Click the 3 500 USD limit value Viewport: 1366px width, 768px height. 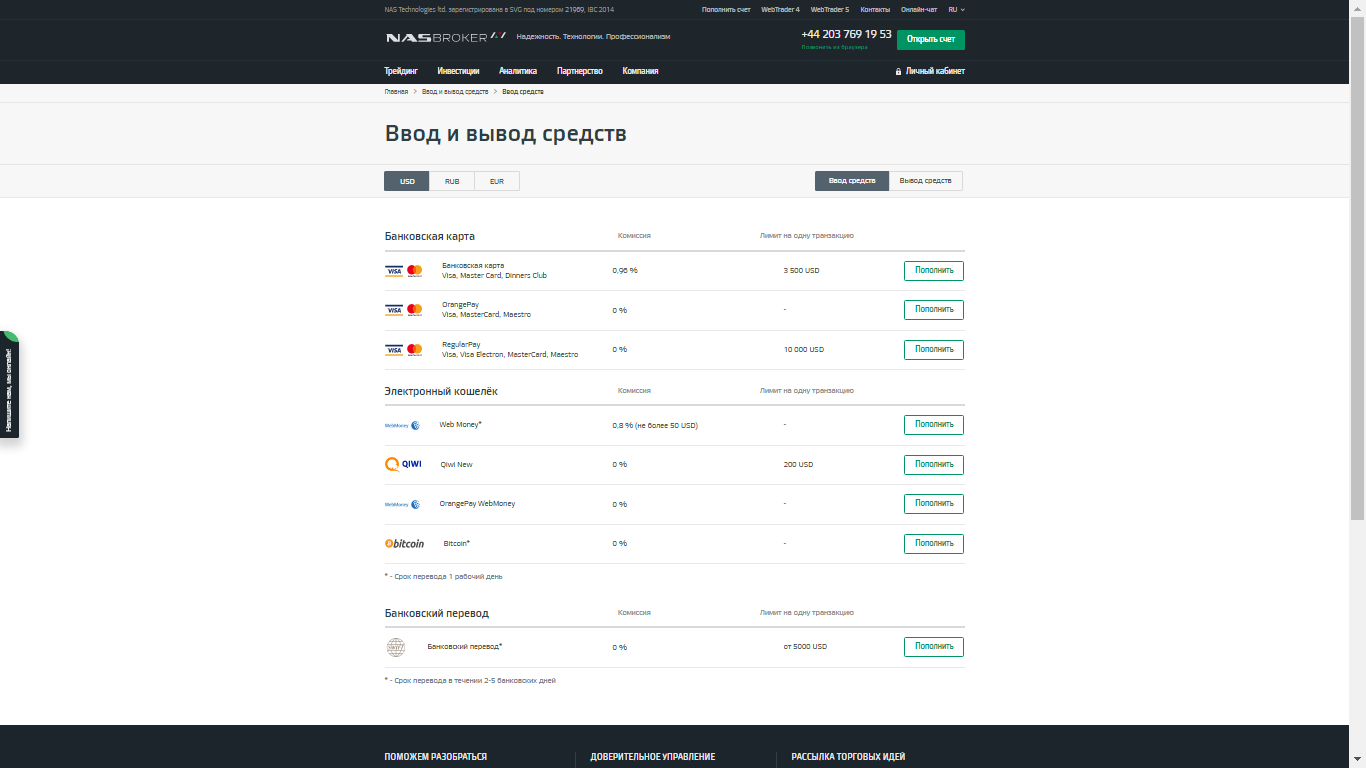[x=801, y=271]
